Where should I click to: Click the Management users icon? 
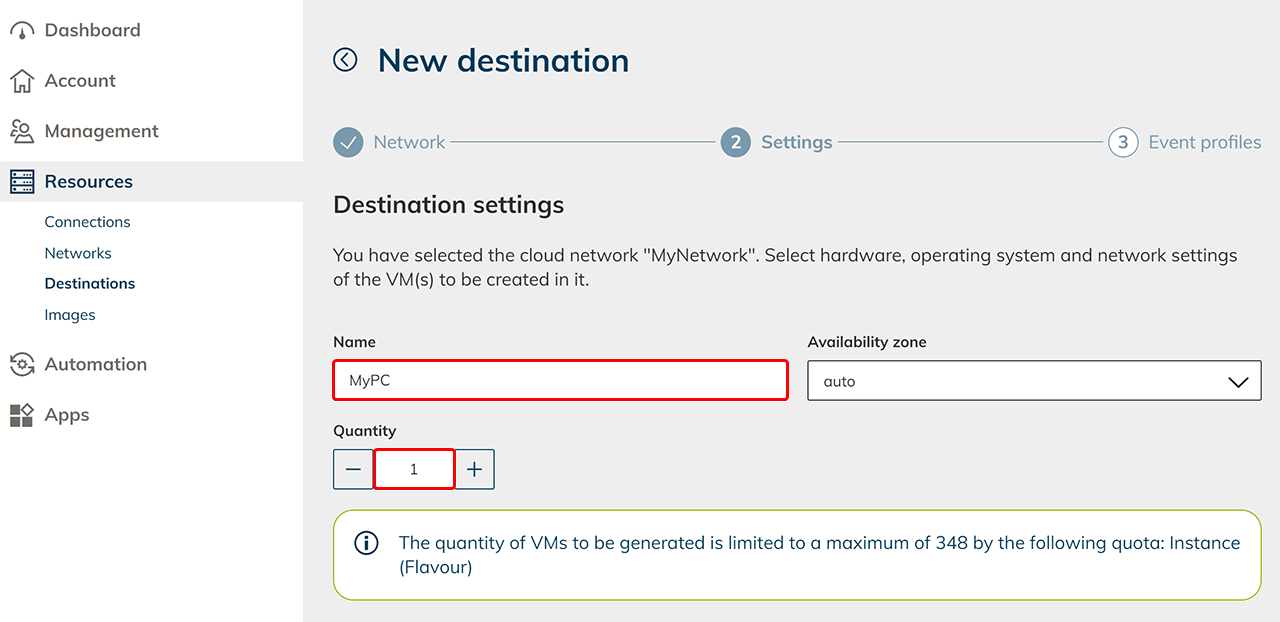coord(22,131)
